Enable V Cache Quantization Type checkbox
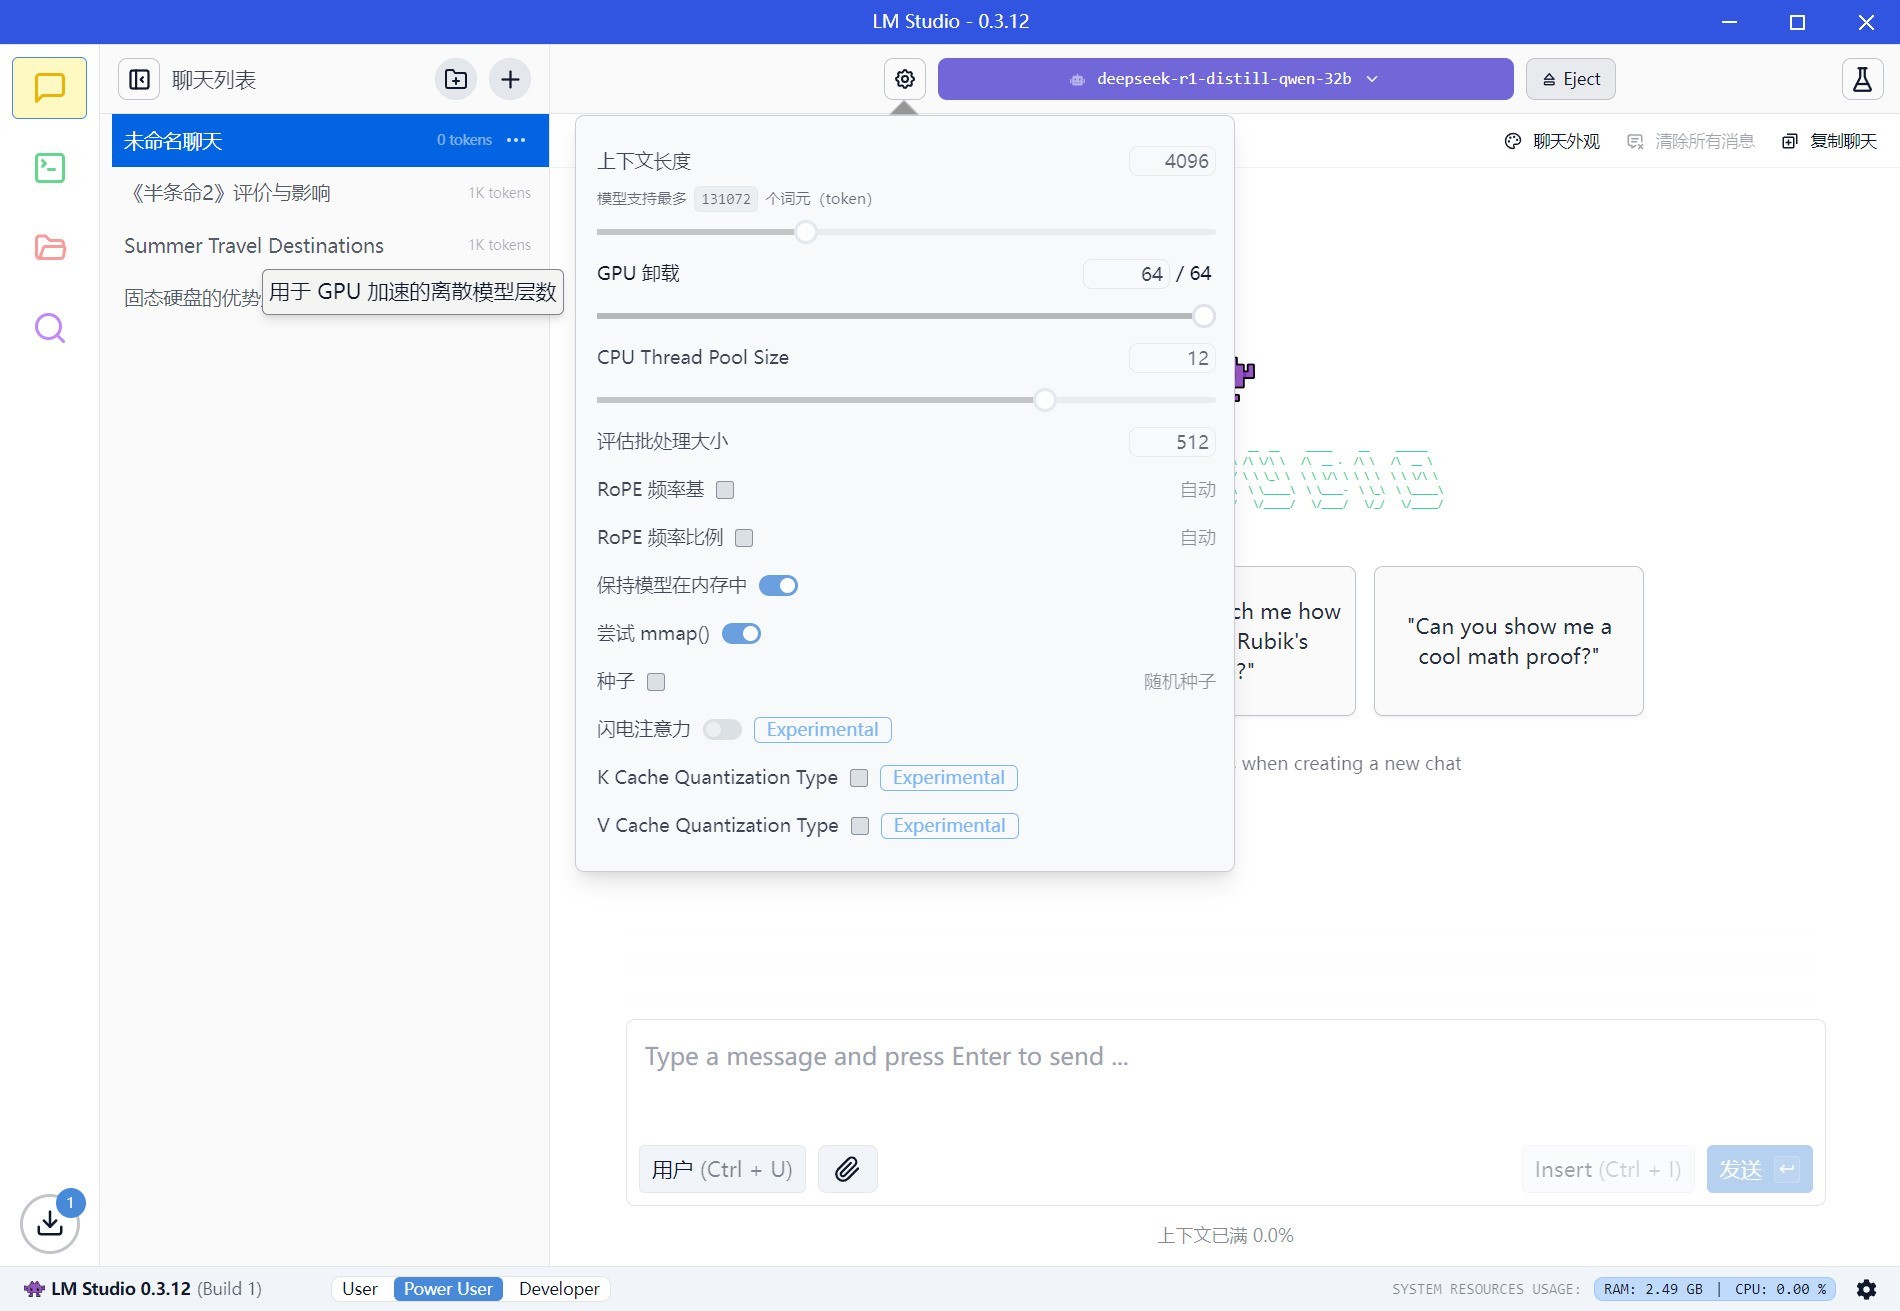This screenshot has width=1900, height=1311. (860, 826)
